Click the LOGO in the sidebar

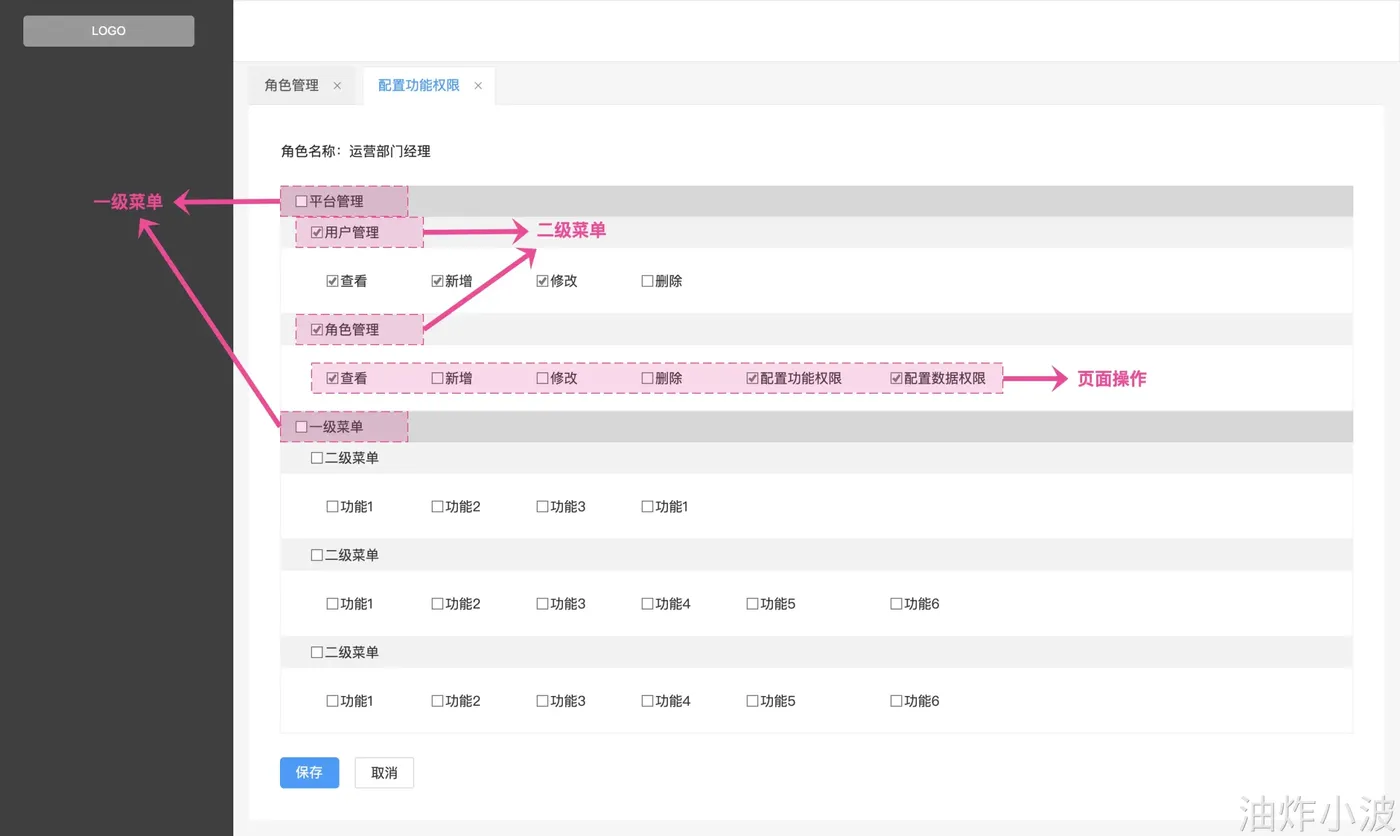pyautogui.click(x=108, y=31)
